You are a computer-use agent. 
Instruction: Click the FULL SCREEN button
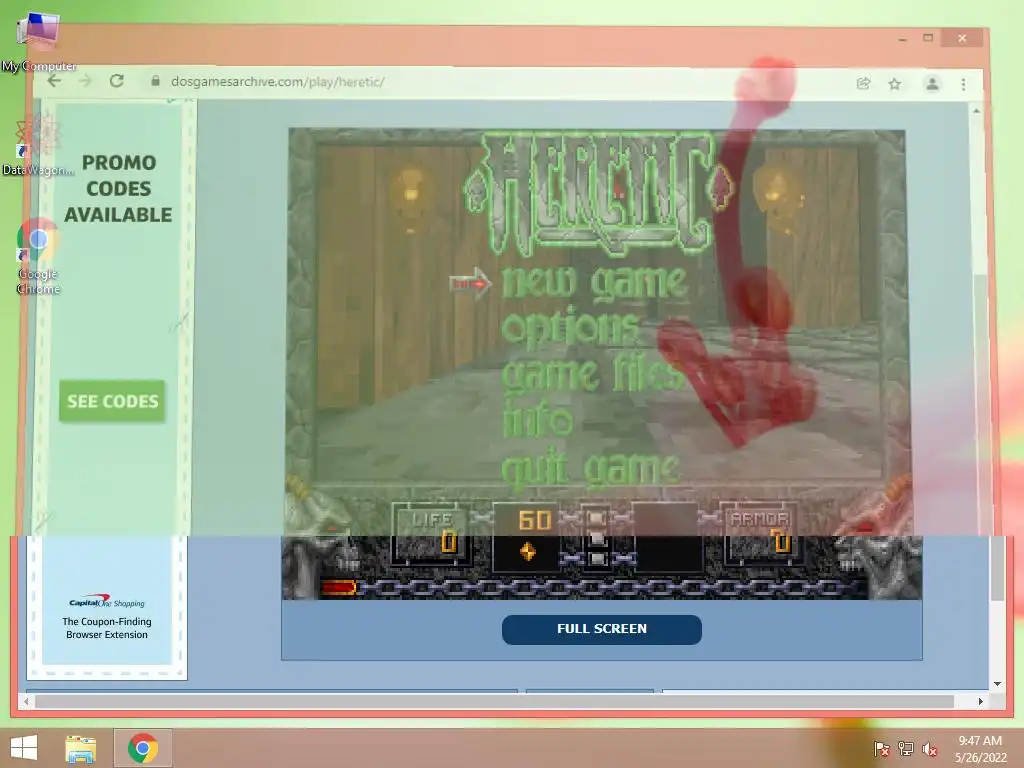point(601,629)
